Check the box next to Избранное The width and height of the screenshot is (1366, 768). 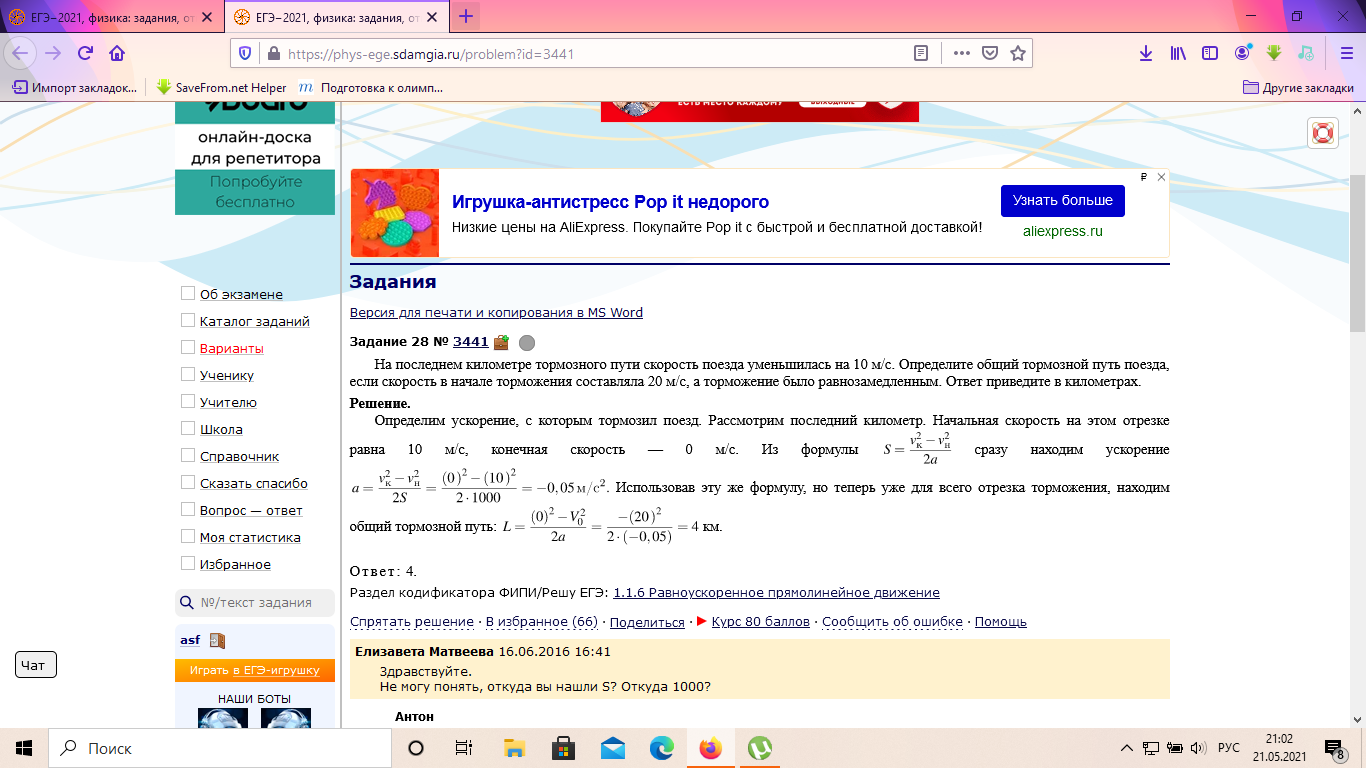(187, 563)
